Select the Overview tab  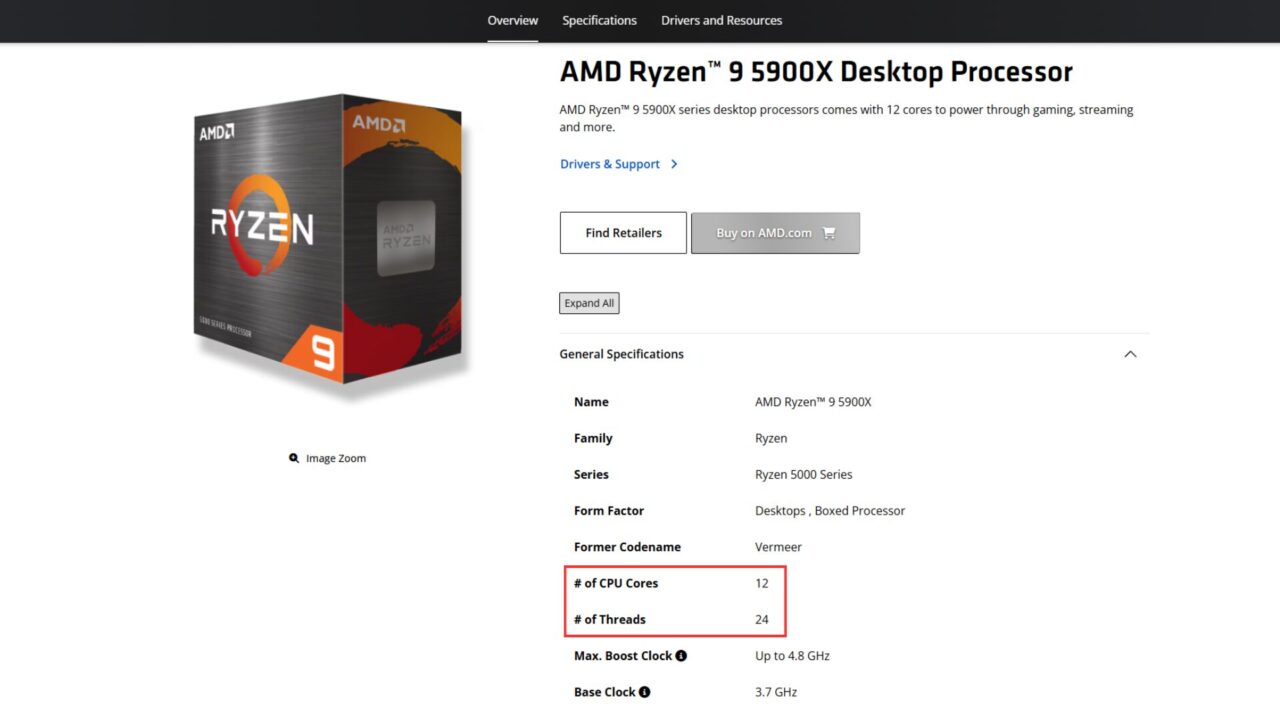pos(512,20)
